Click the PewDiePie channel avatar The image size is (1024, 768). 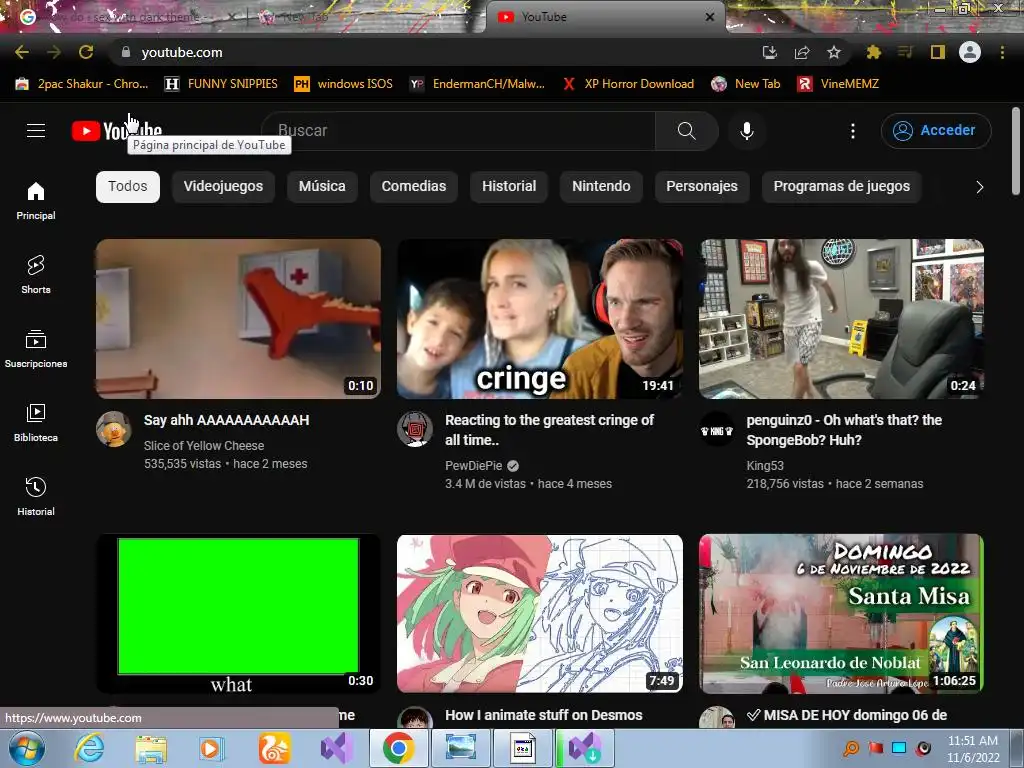[415, 429]
